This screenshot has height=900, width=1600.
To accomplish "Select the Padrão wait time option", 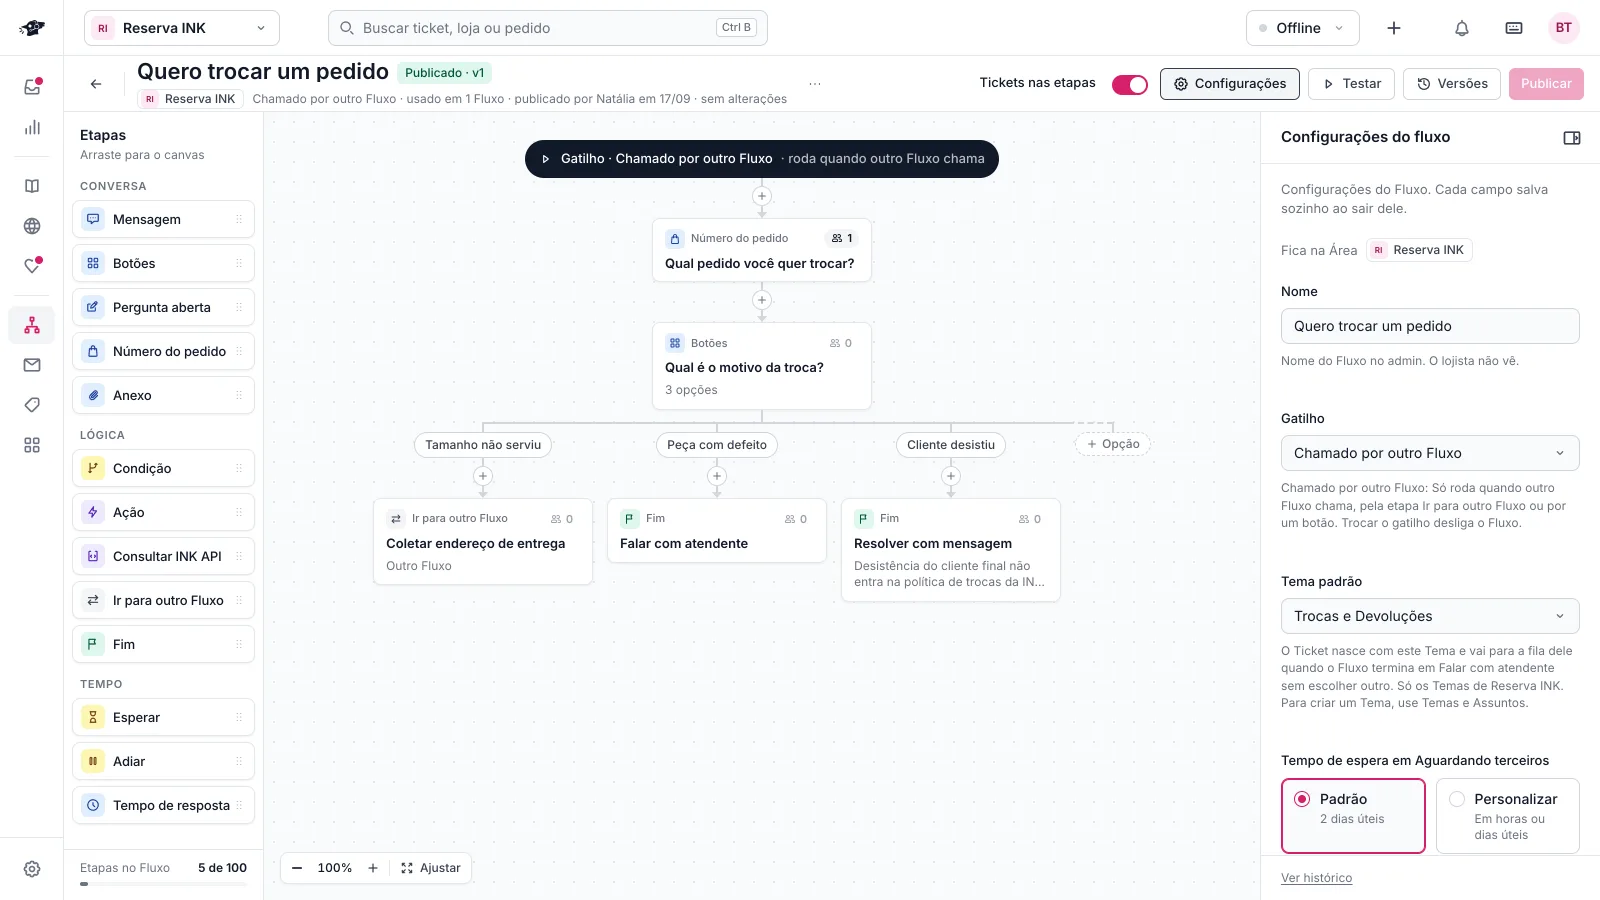I will 1353,816.
